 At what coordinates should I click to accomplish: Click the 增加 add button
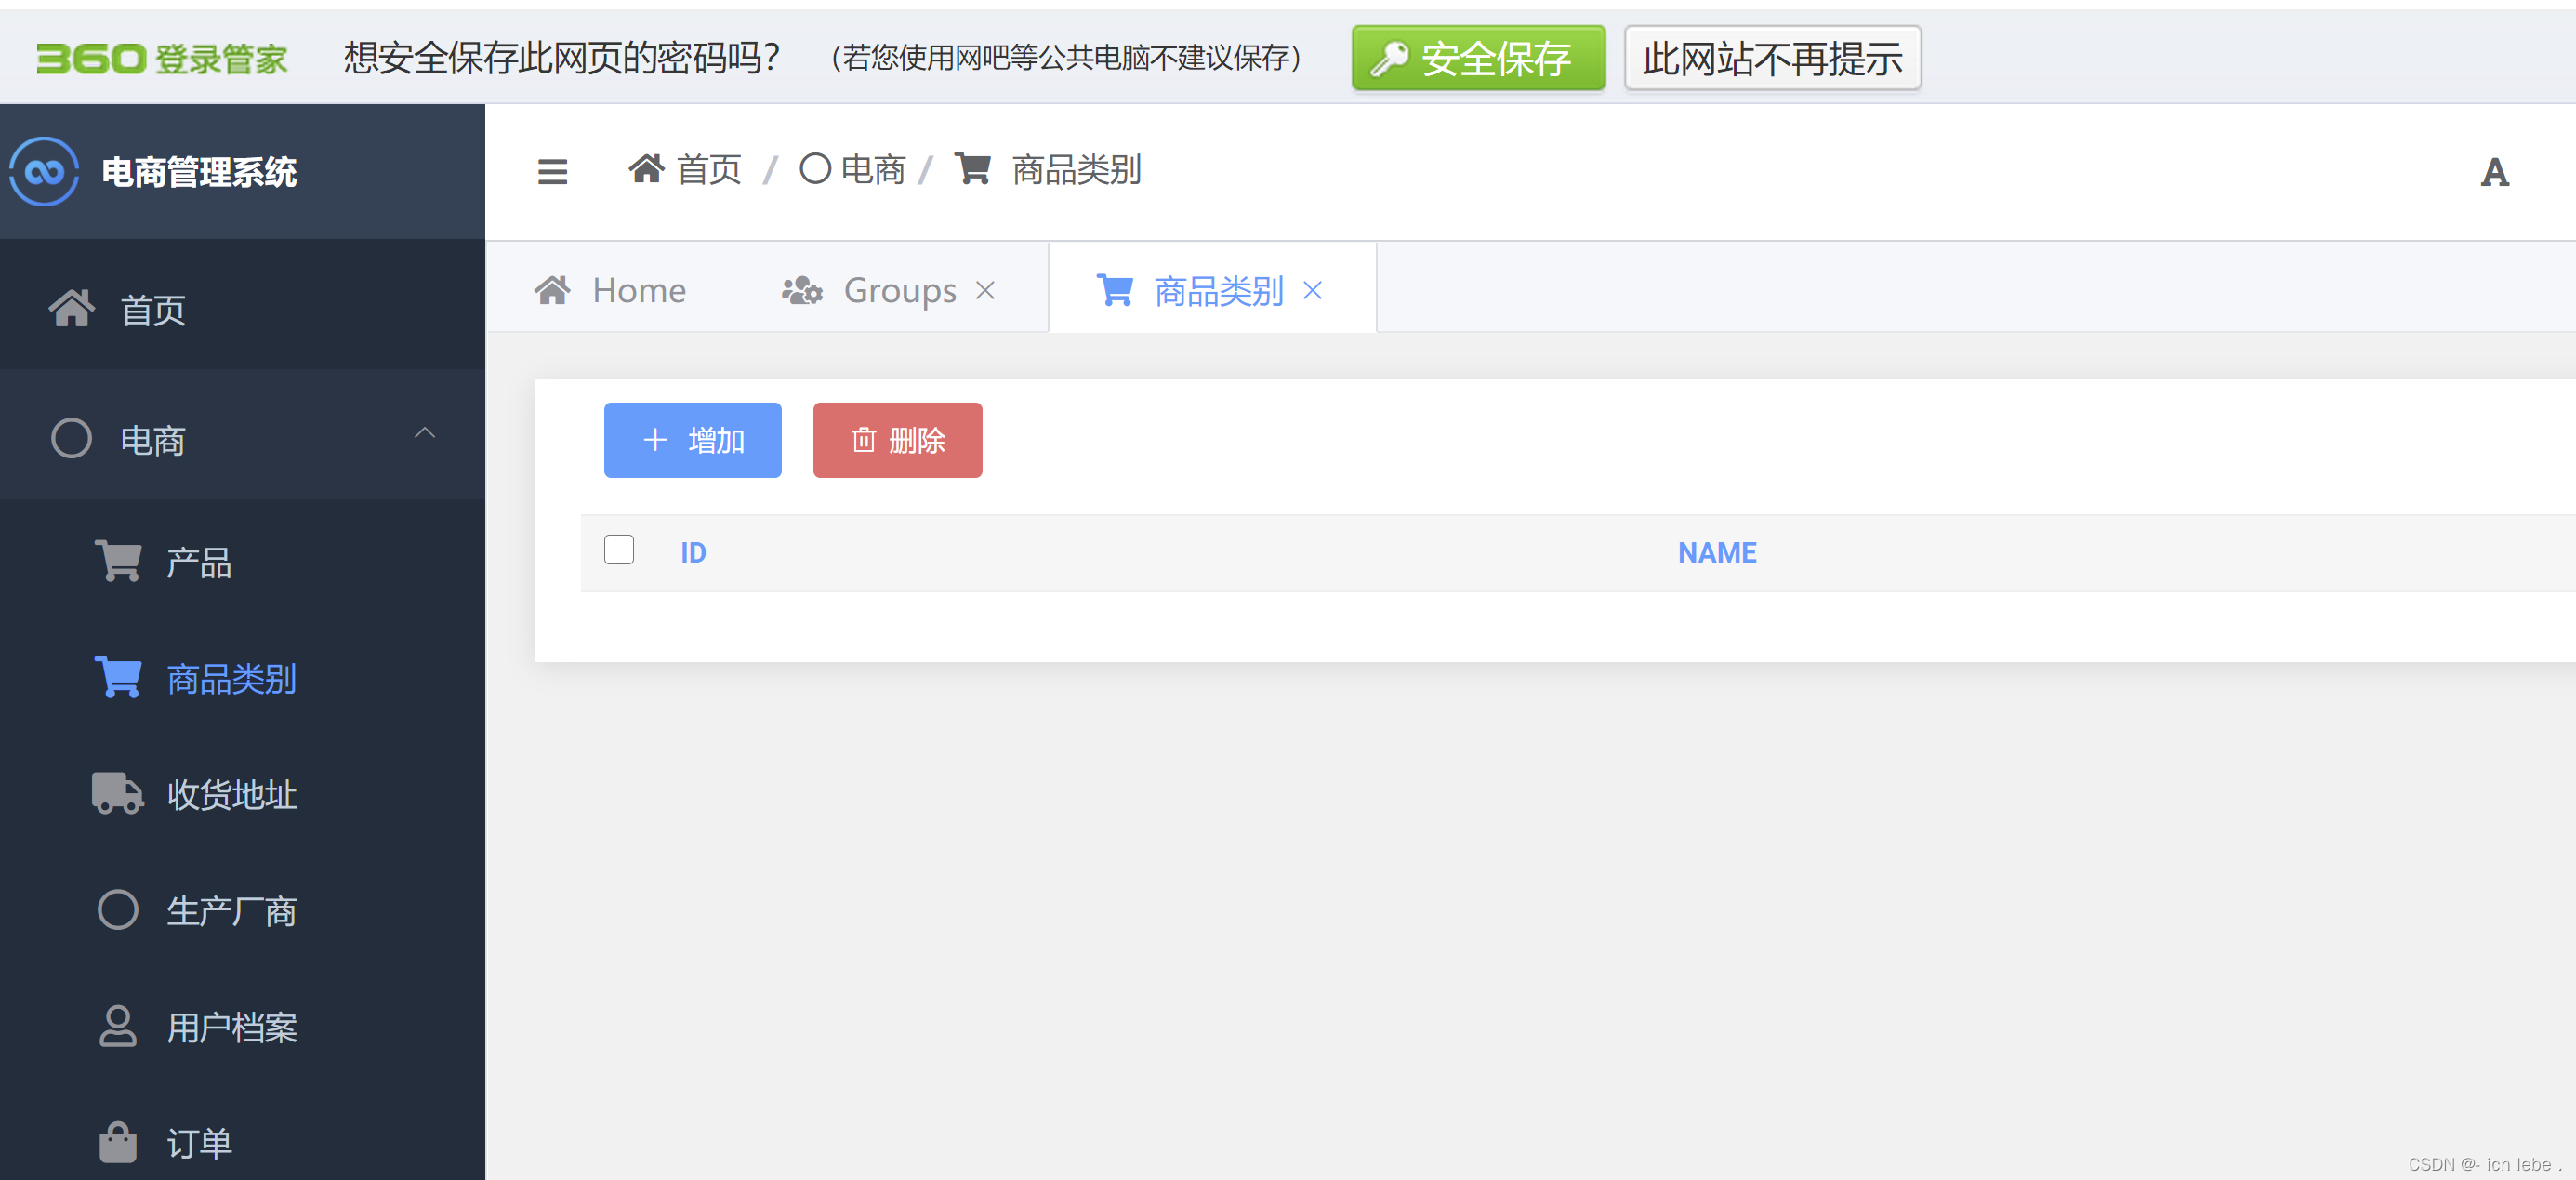[692, 439]
